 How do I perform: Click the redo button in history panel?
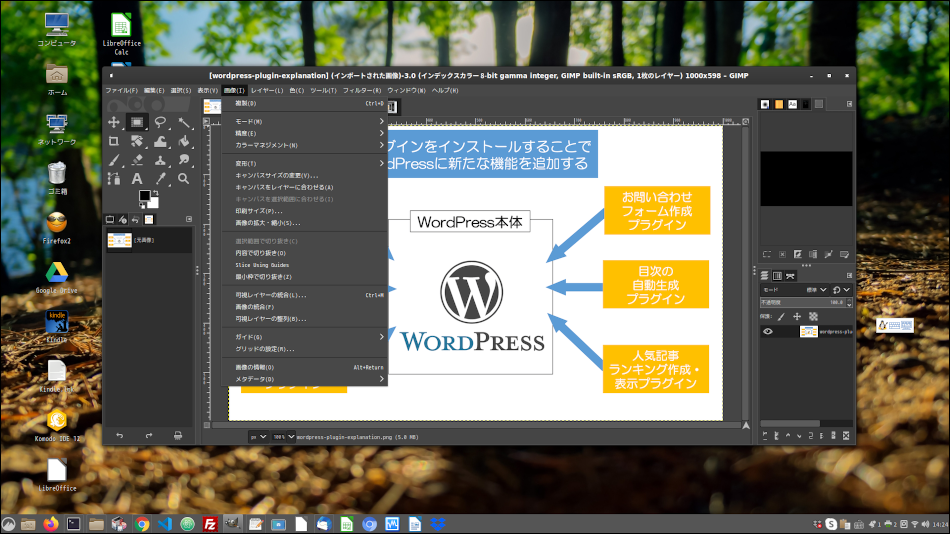coord(148,436)
